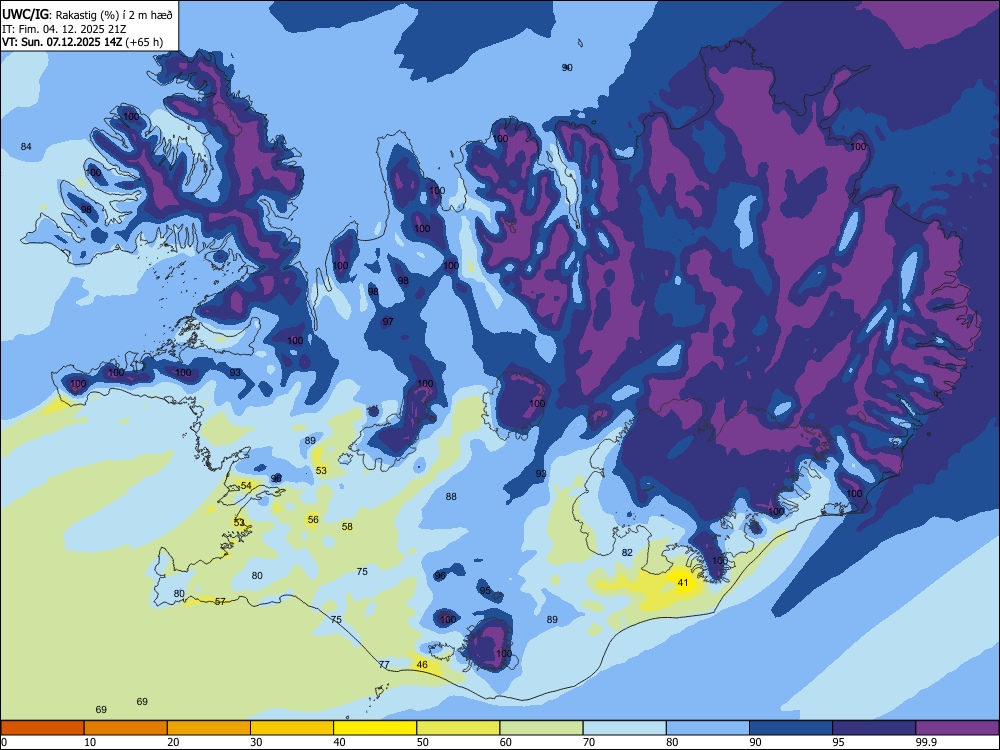The width and height of the screenshot is (1000, 750).
Task: Select the 10–20 orange legend color block
Action: 126,728
